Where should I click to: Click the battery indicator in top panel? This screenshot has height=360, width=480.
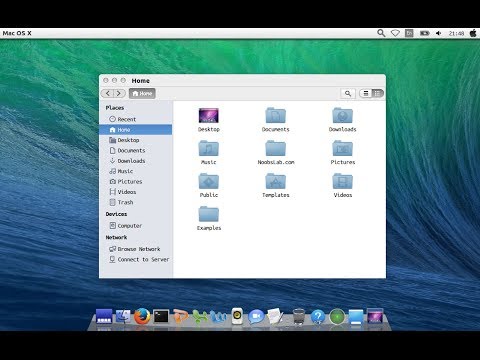pos(424,33)
